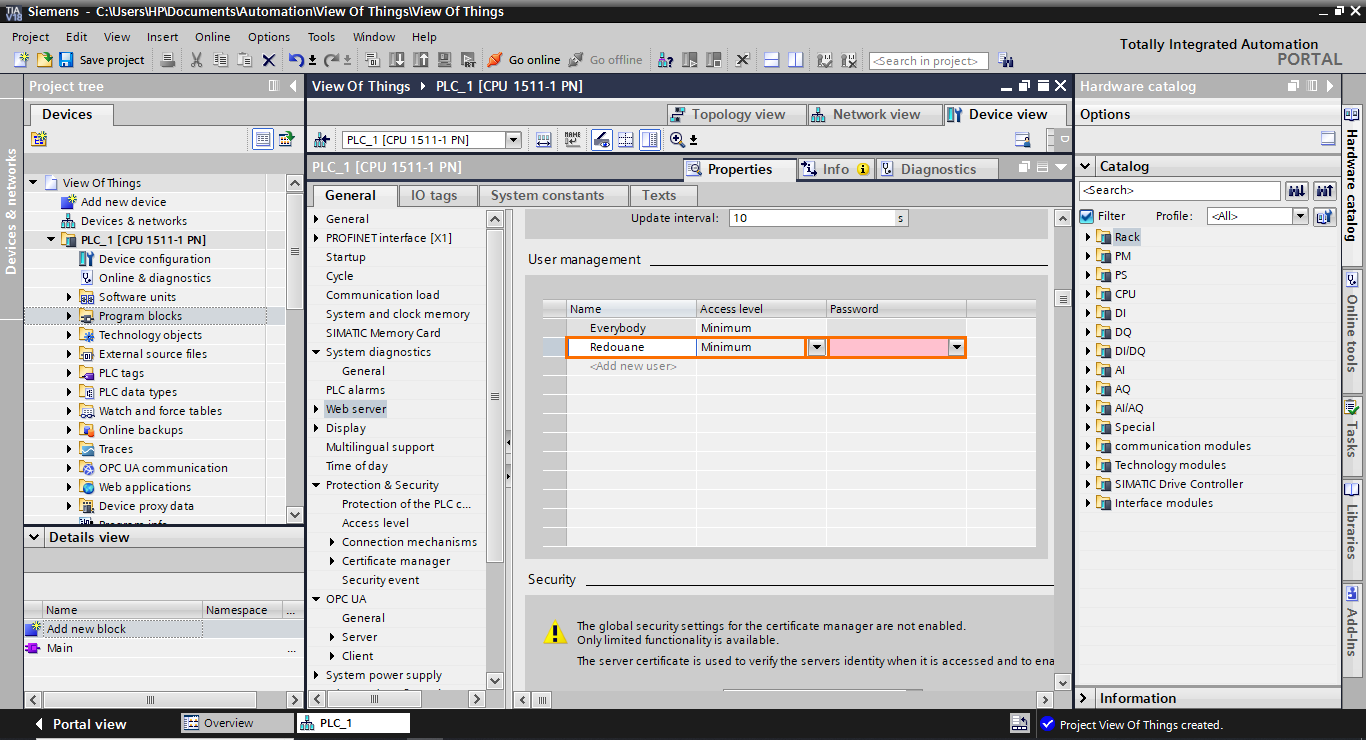Collapse the Details view panel
Screen dimensions: 1366x740
coord(35,537)
